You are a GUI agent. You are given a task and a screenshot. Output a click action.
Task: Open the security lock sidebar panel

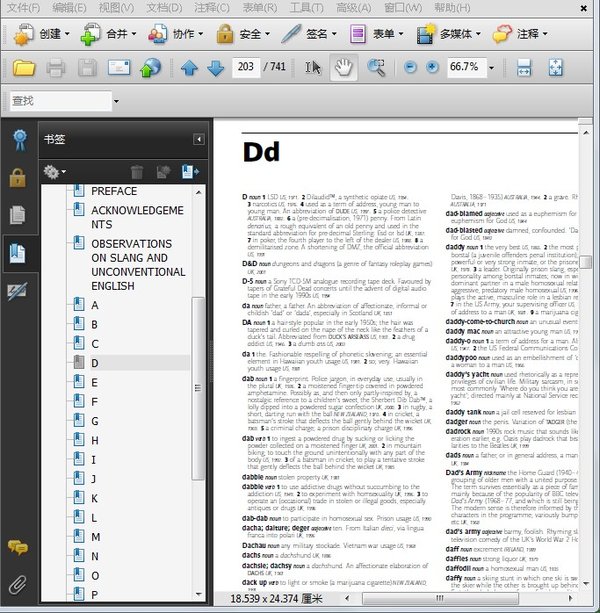[x=18, y=178]
